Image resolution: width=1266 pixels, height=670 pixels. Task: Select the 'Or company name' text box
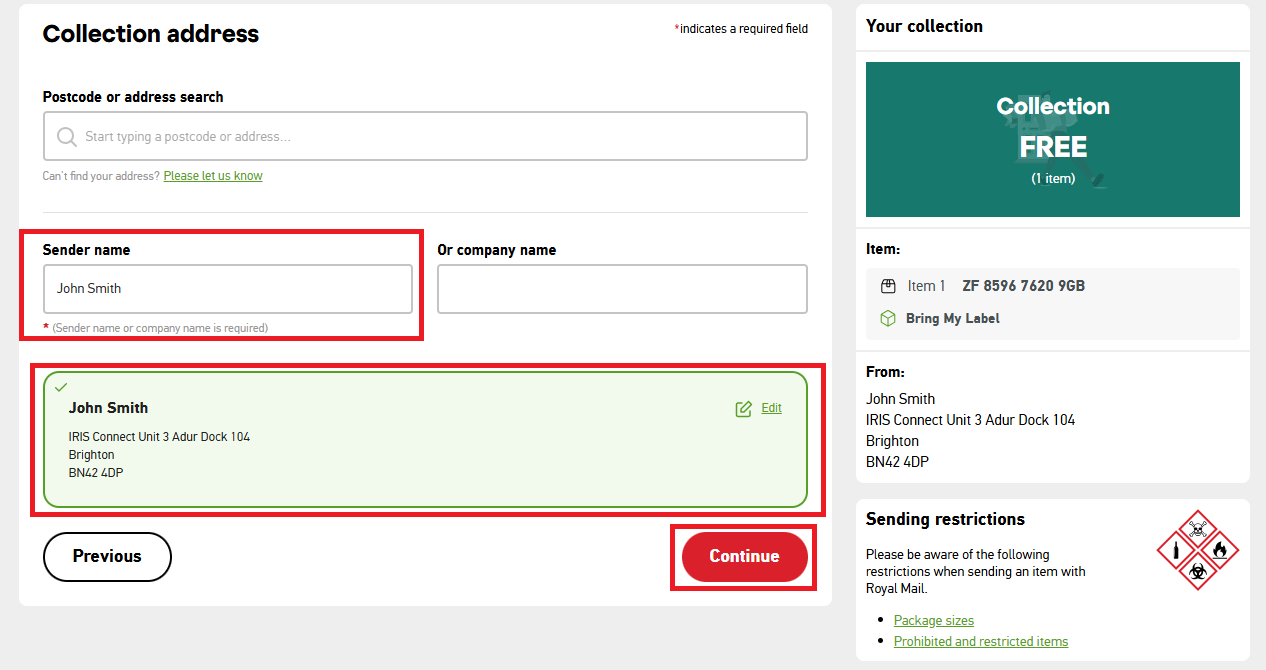(621, 289)
